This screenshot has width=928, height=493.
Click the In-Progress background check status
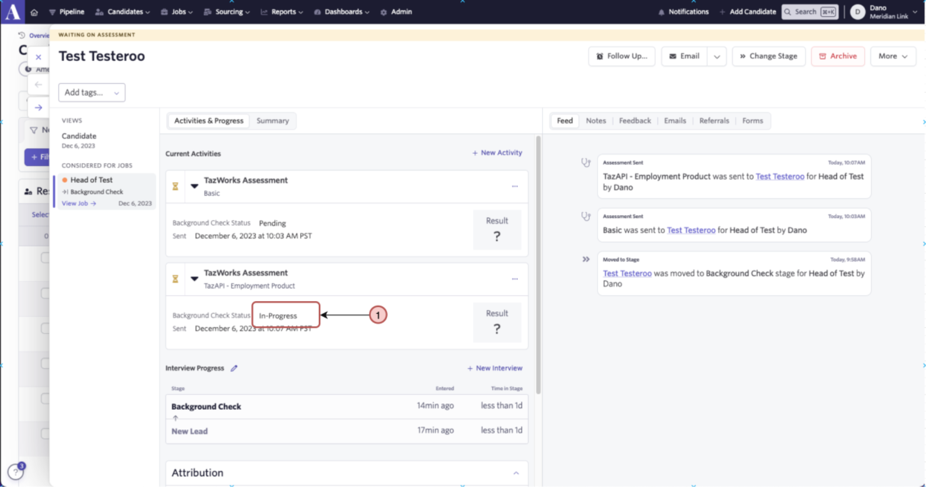pos(278,316)
